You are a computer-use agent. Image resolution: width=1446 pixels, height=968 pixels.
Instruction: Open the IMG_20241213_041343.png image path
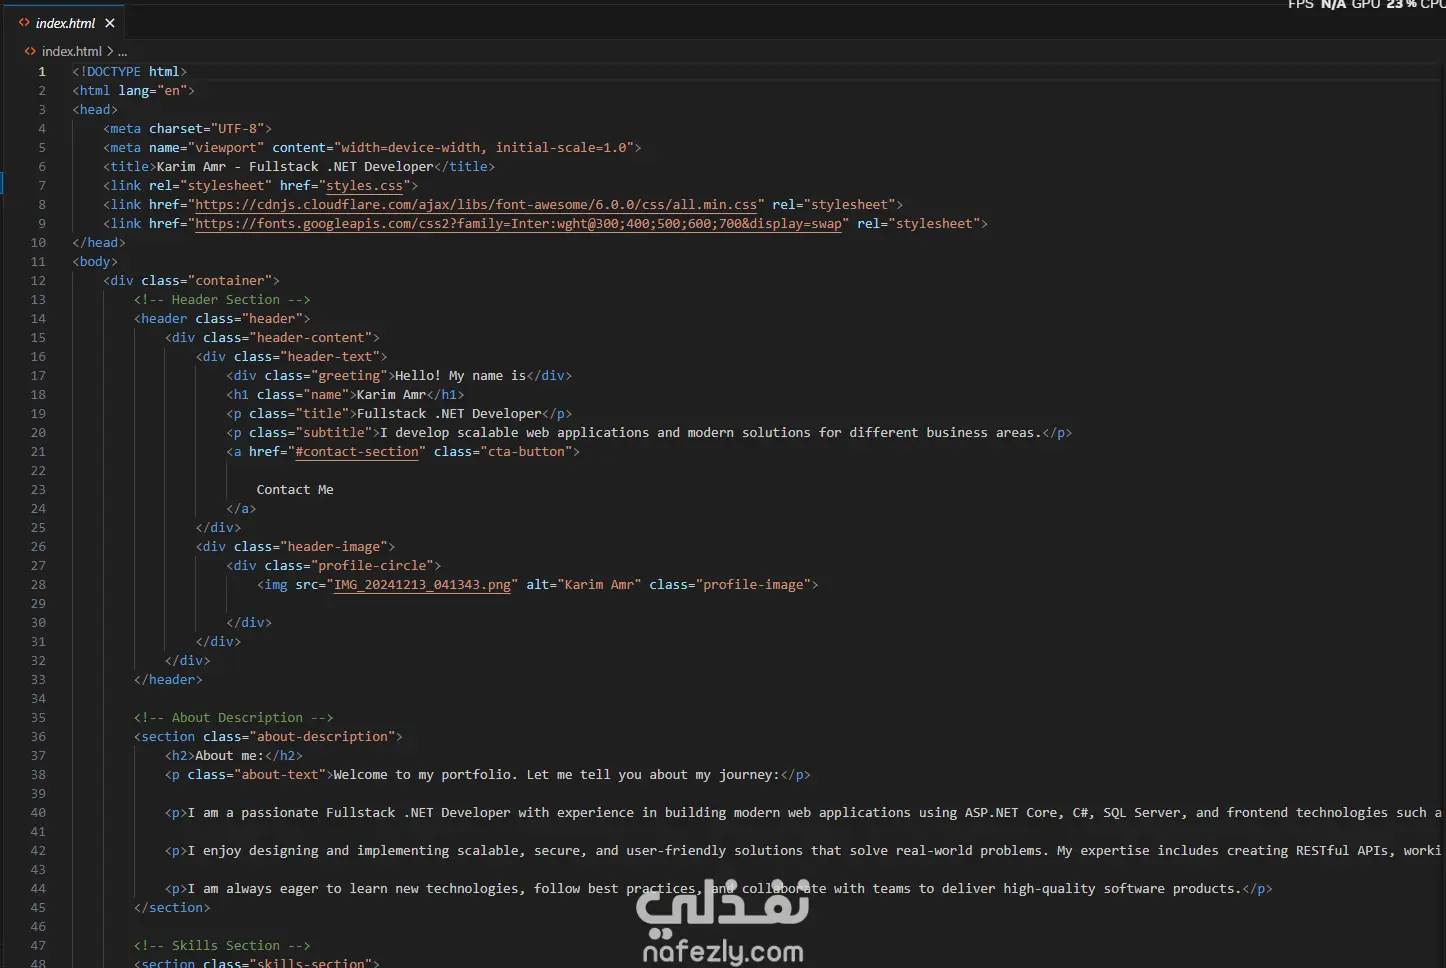point(422,585)
